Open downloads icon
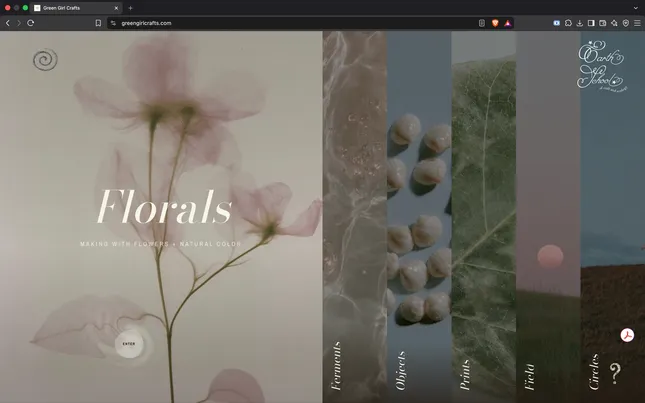645x403 pixels. click(x=580, y=23)
